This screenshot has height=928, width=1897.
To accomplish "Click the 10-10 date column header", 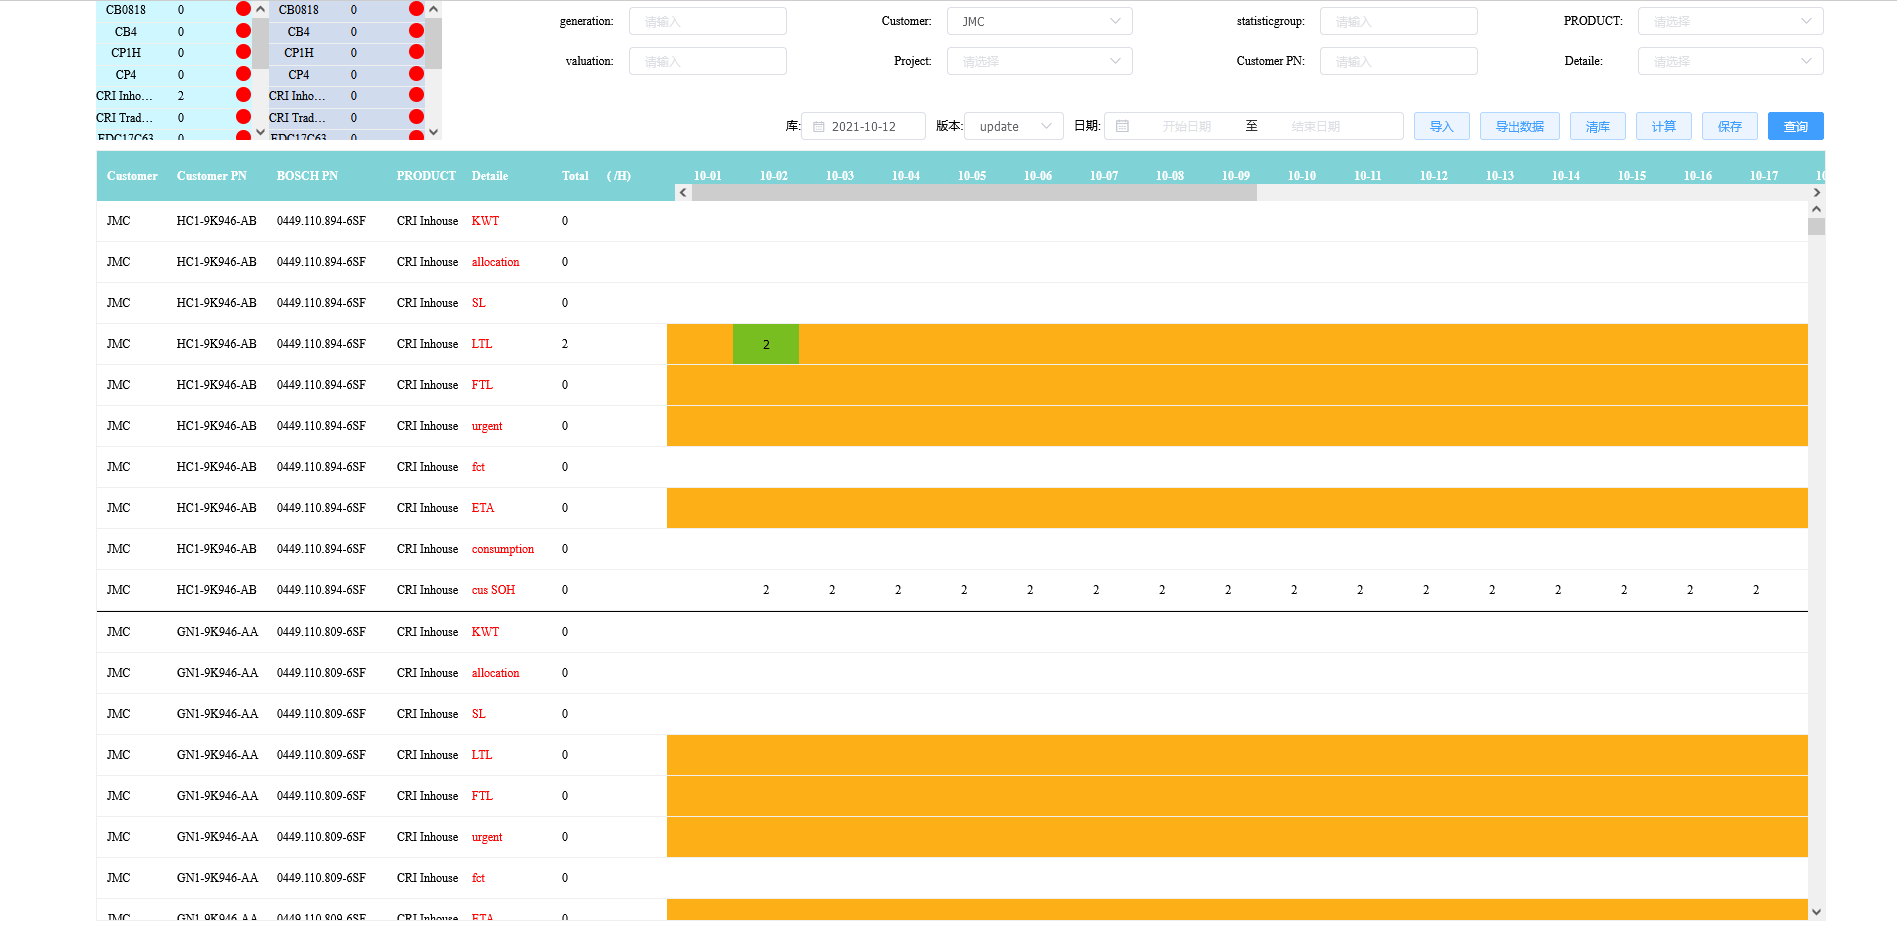I will (1301, 176).
